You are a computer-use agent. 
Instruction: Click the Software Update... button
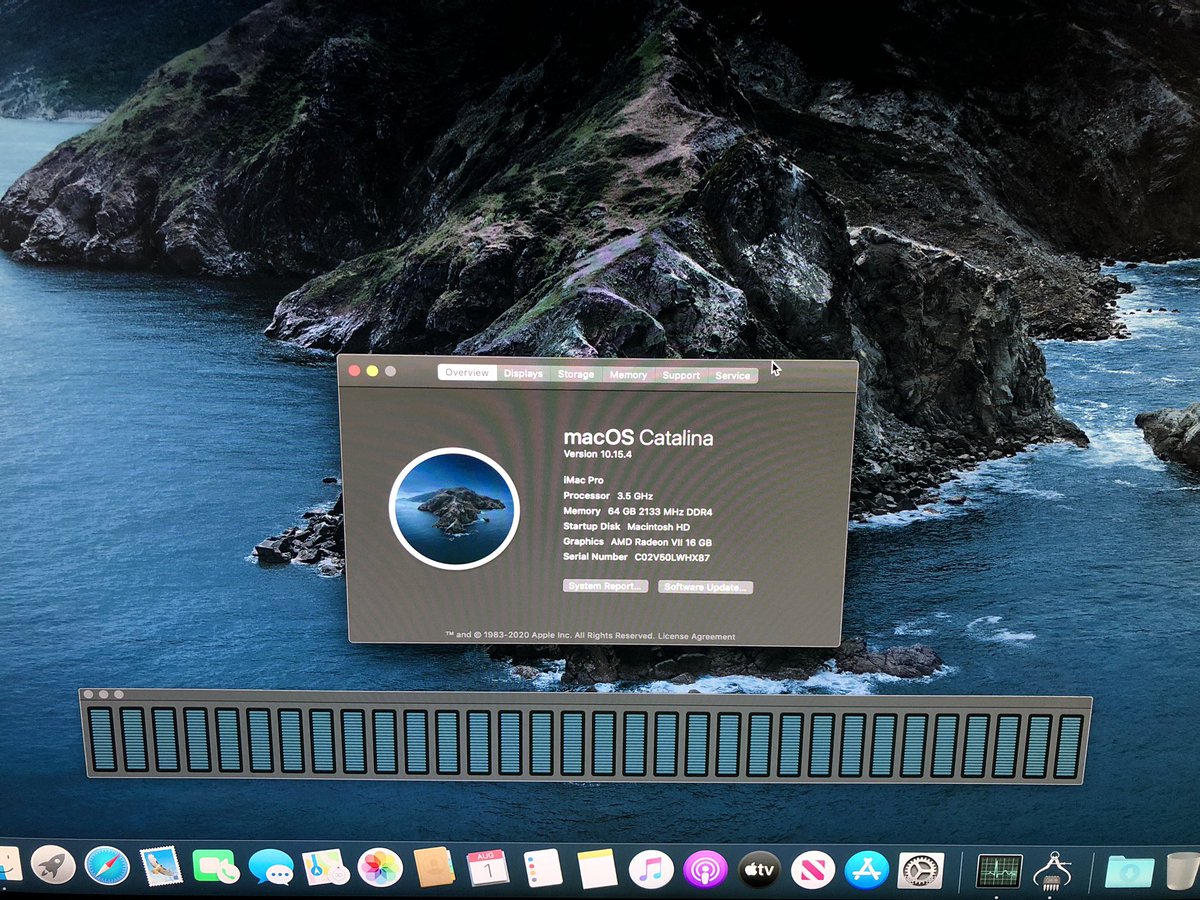705,587
